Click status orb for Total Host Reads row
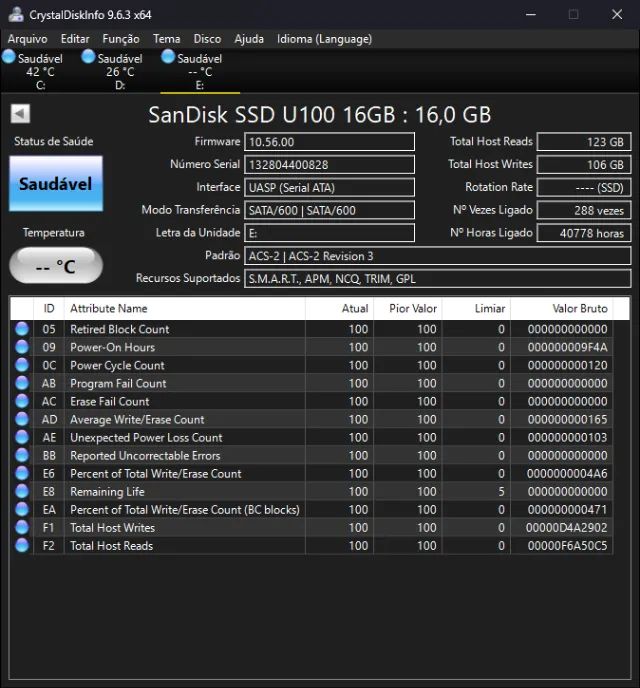Screen dimensions: 640x688 (22, 545)
